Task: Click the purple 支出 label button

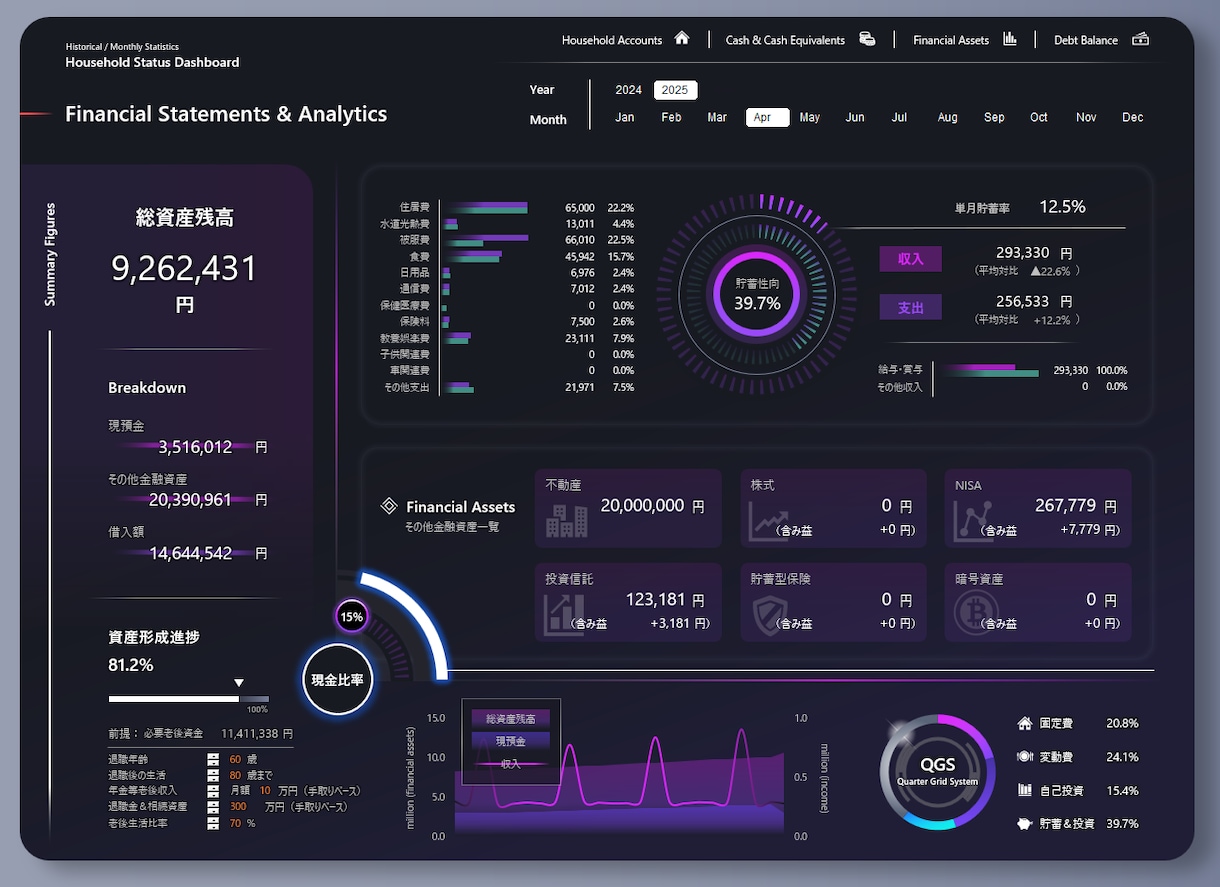Action: (911, 307)
